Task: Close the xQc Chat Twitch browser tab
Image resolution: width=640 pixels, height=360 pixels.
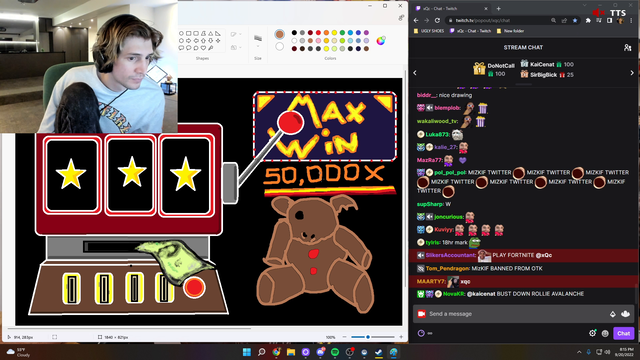Action: pos(486,9)
